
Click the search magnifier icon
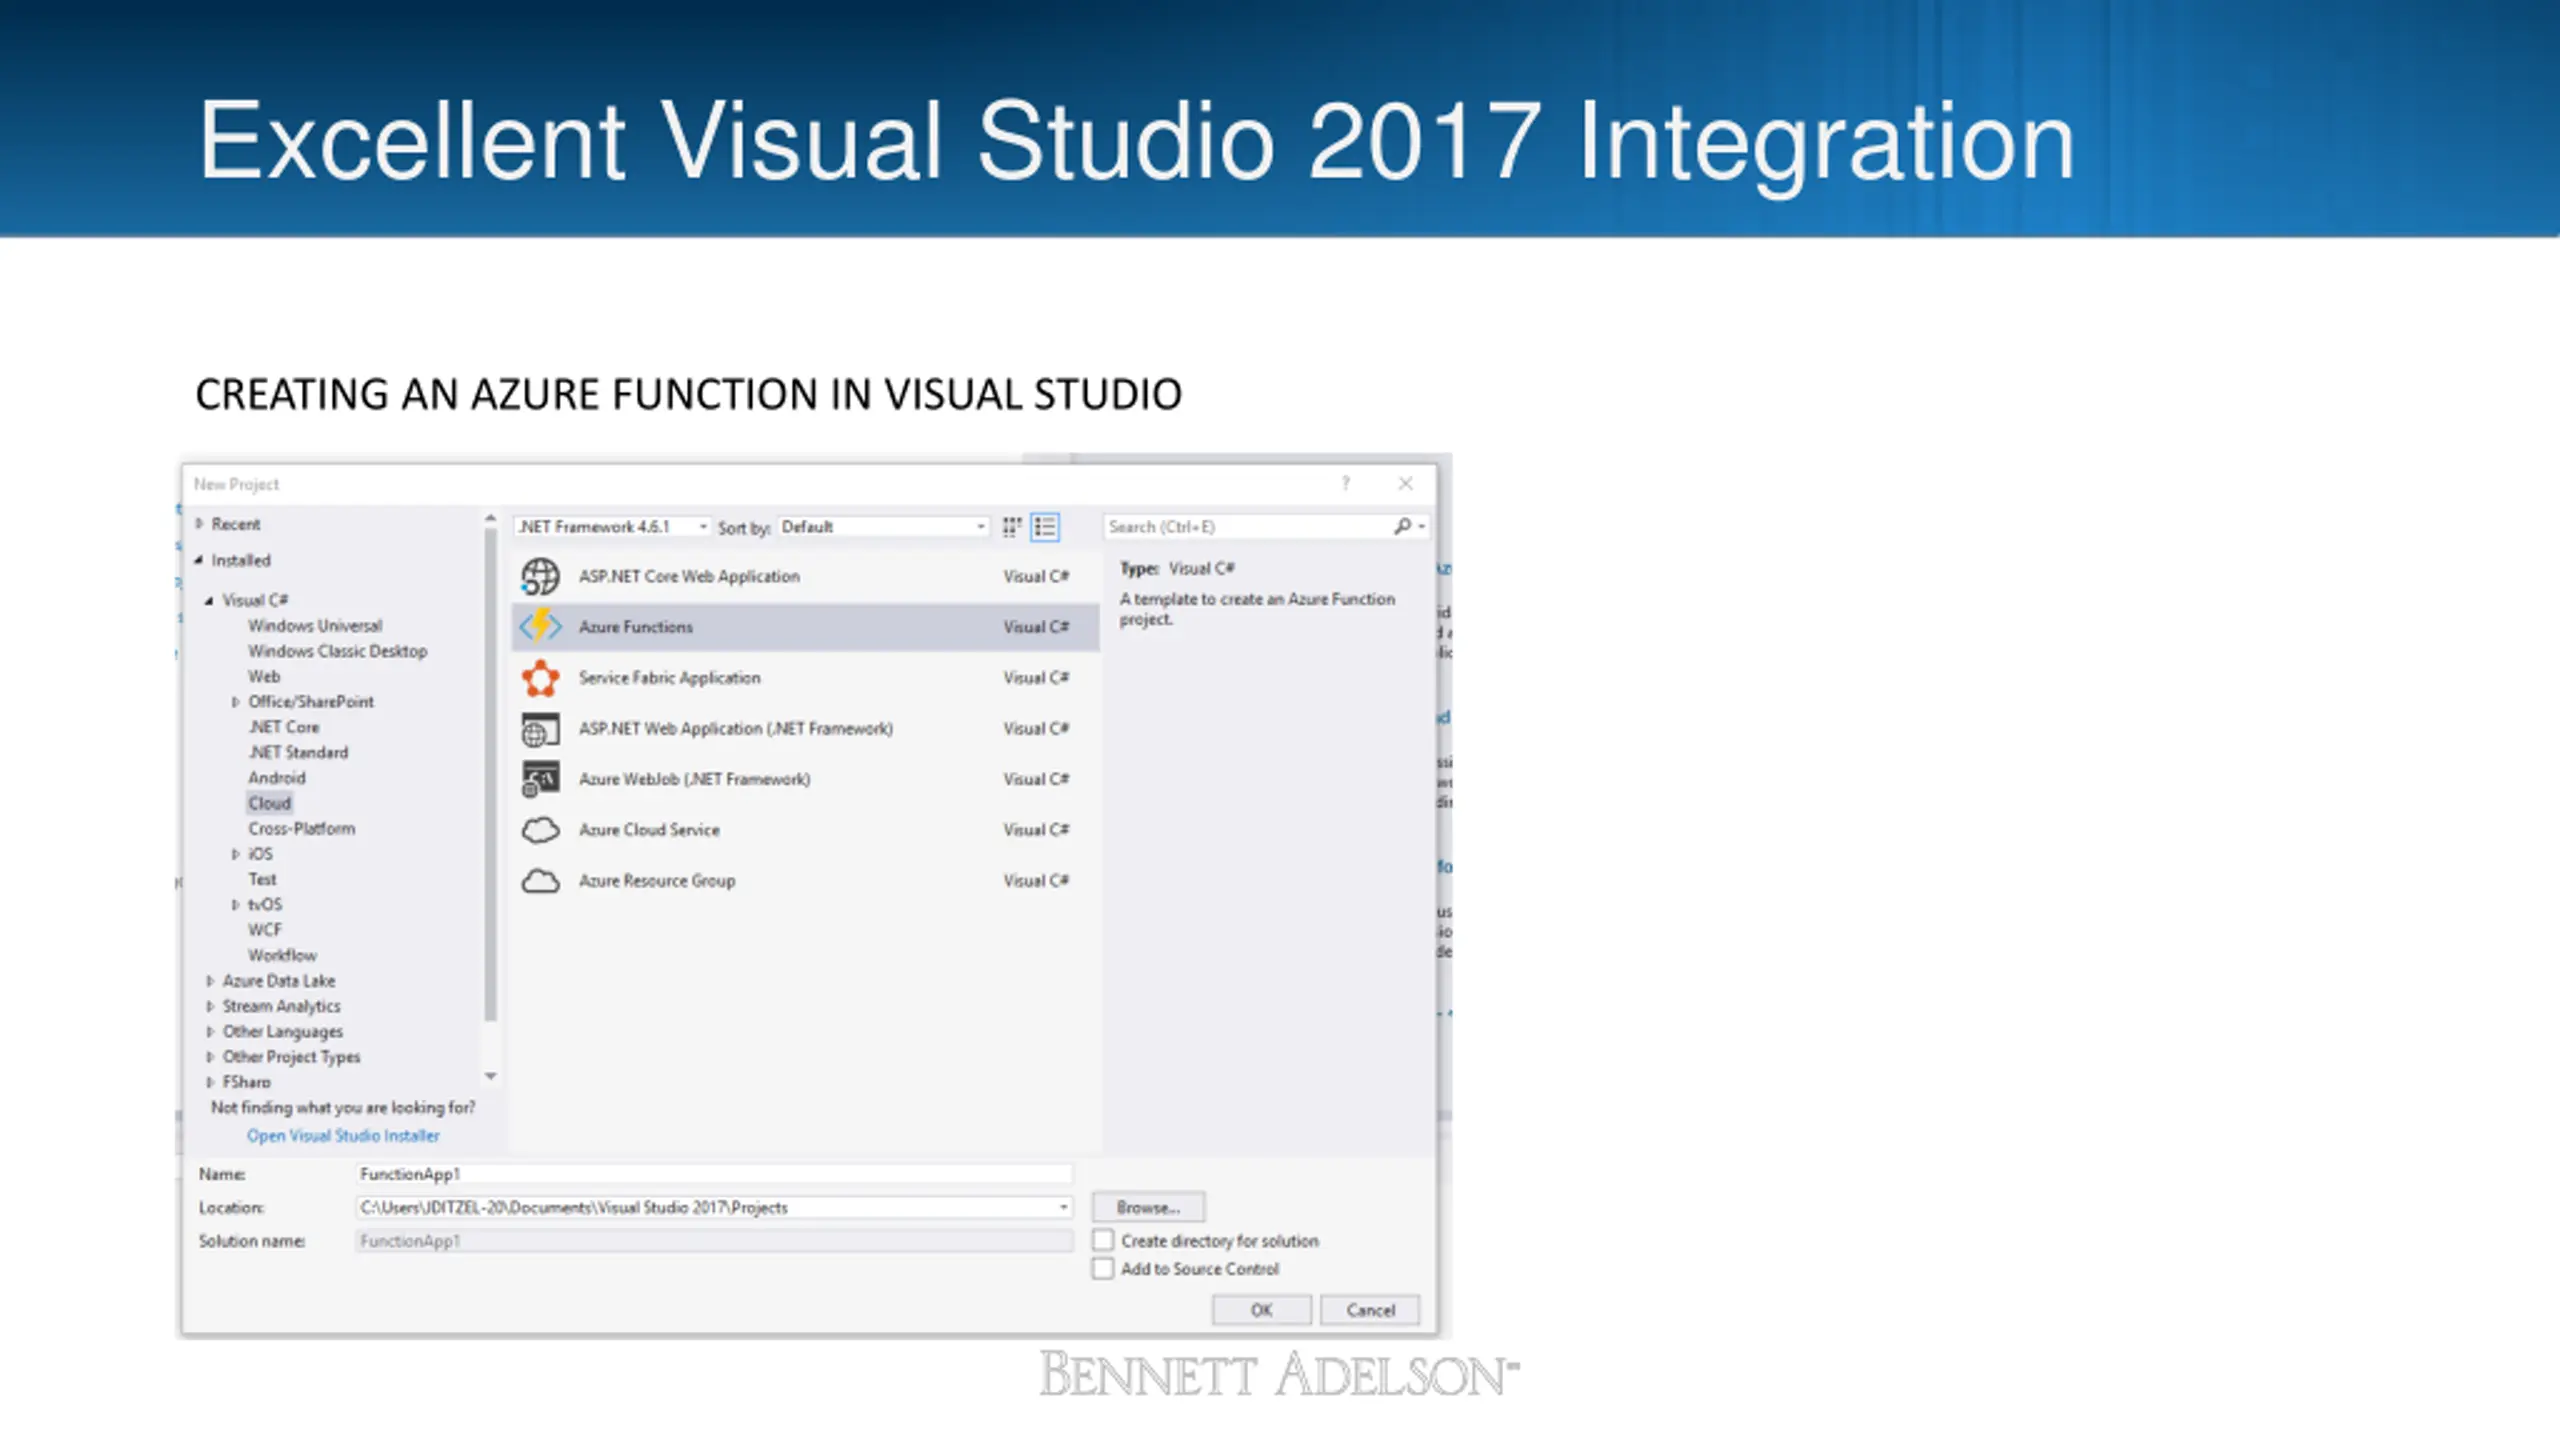pos(1402,526)
